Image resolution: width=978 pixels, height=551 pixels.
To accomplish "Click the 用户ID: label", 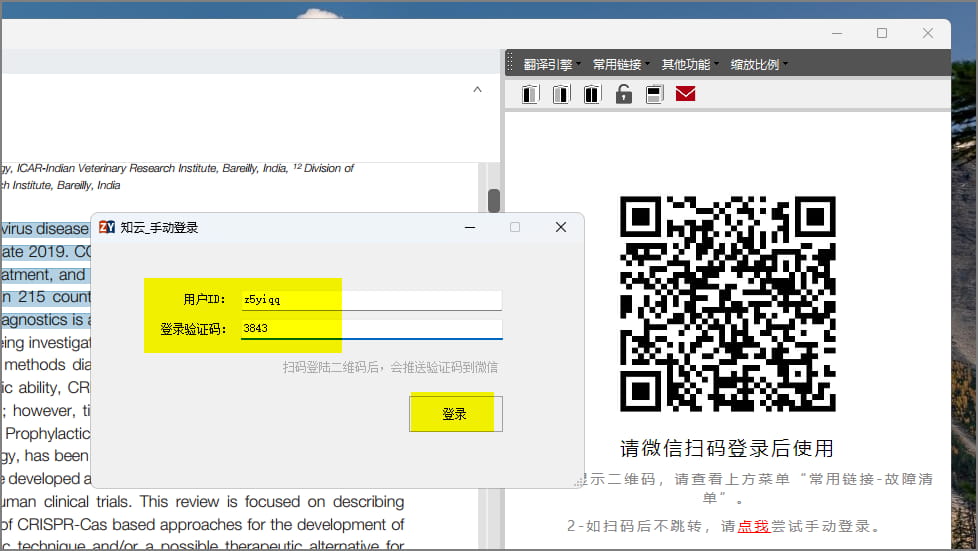I will point(204,300).
